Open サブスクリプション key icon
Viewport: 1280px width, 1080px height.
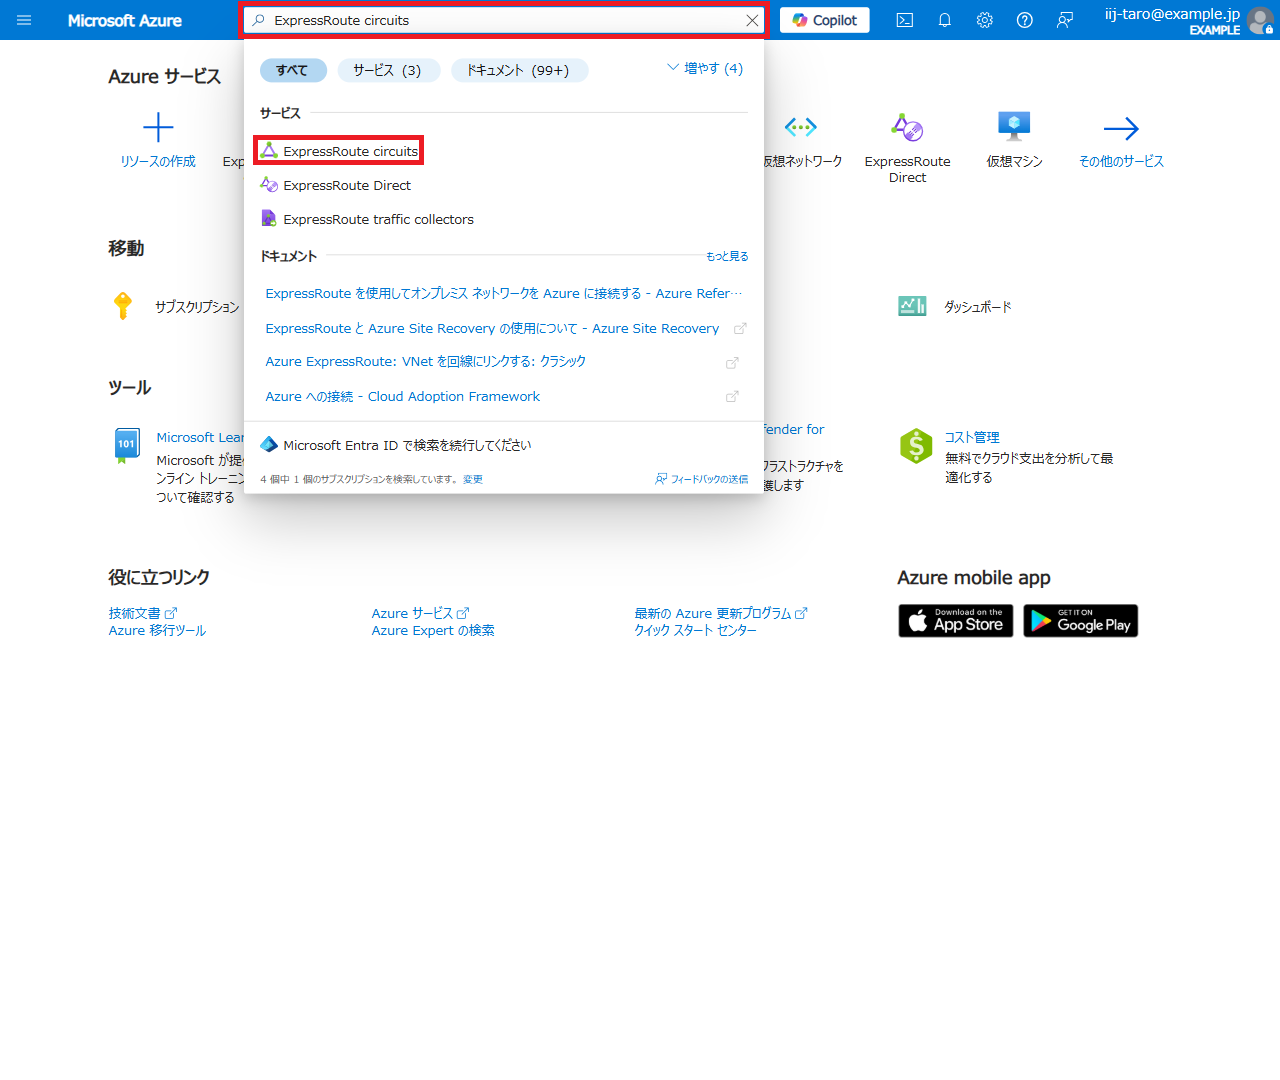tap(123, 306)
